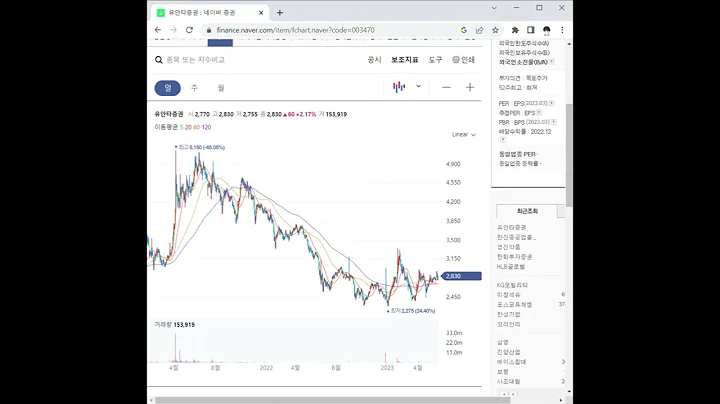Click the browser address bar URL
Viewport: 720px width, 404px height.
pos(295,30)
